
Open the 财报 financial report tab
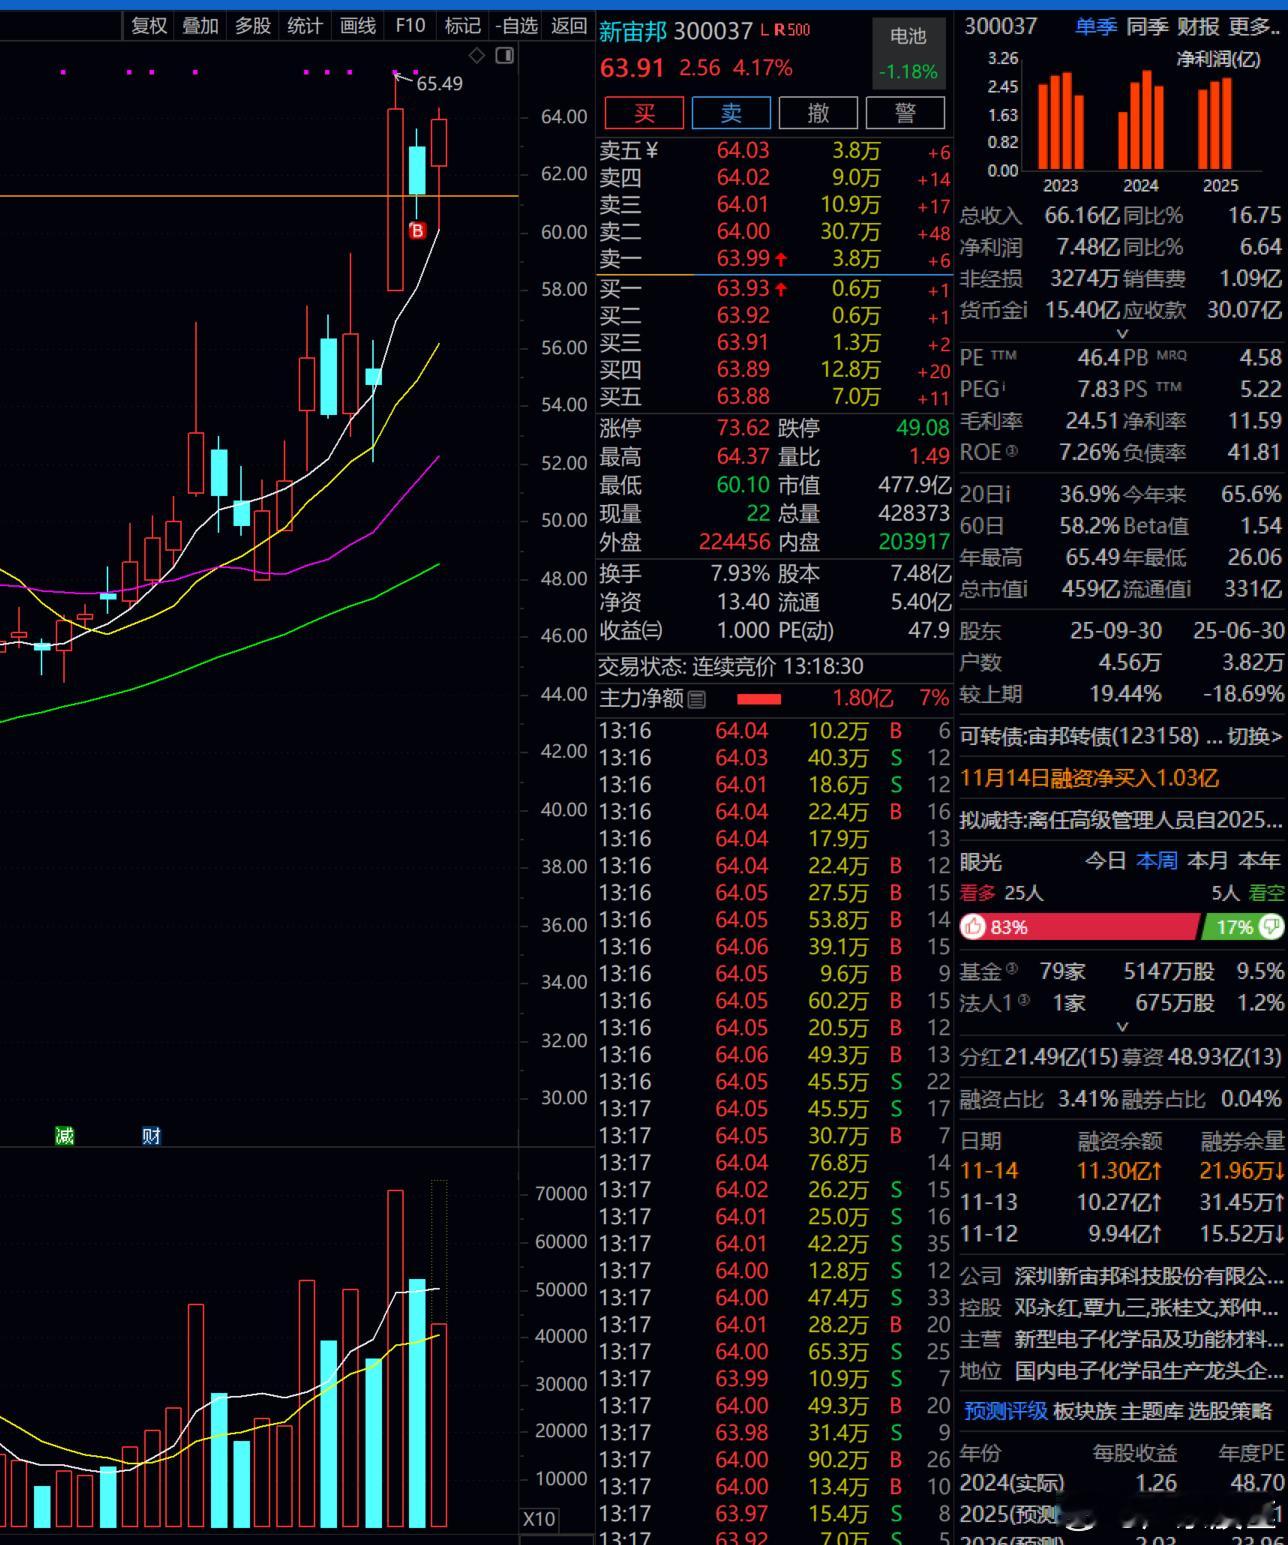[x=1198, y=27]
